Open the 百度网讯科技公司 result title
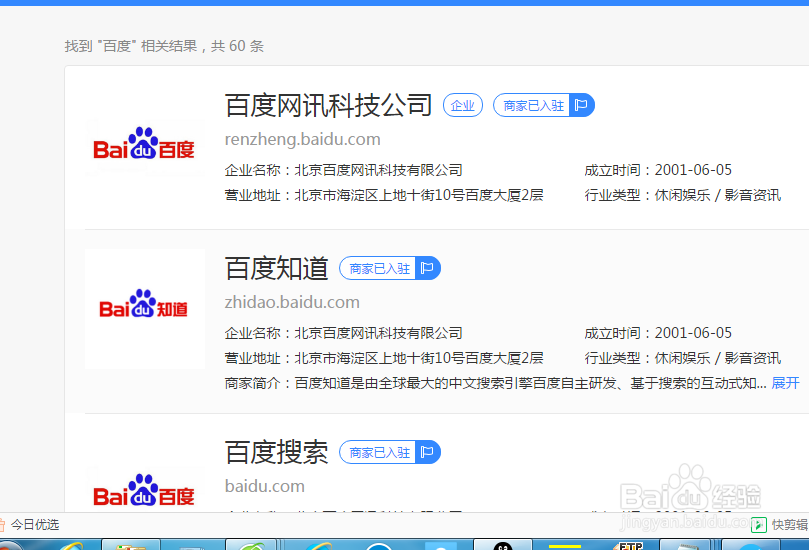Screen dimensions: 809x550 click(328, 105)
